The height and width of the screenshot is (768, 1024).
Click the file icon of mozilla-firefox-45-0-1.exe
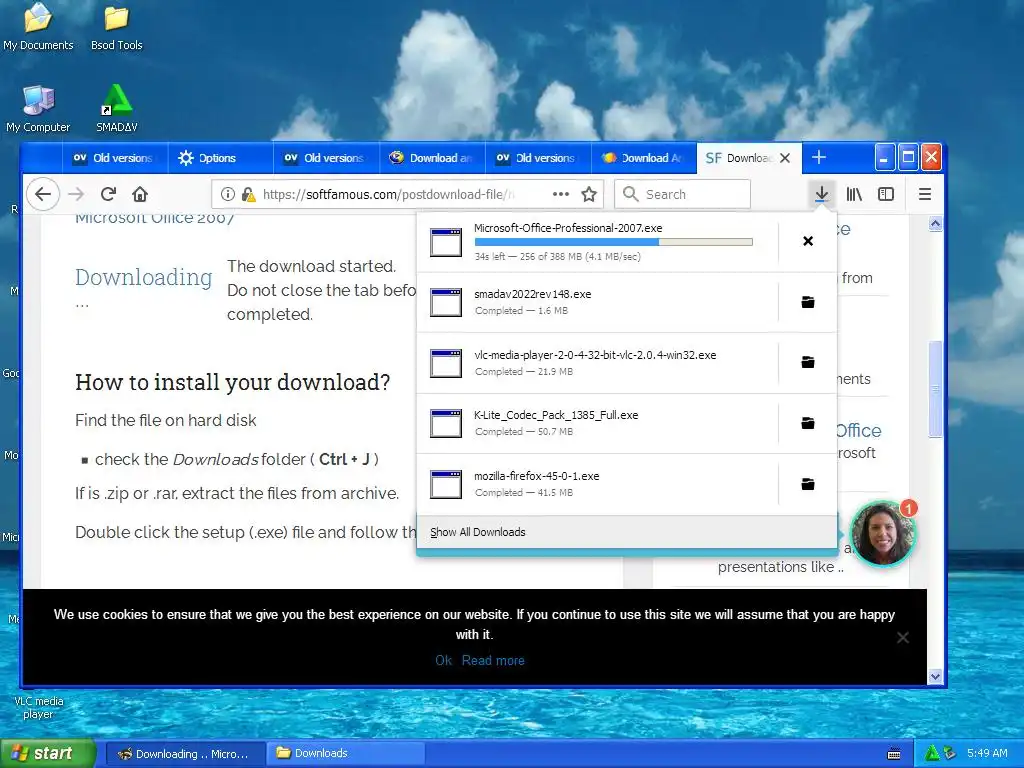(446, 485)
